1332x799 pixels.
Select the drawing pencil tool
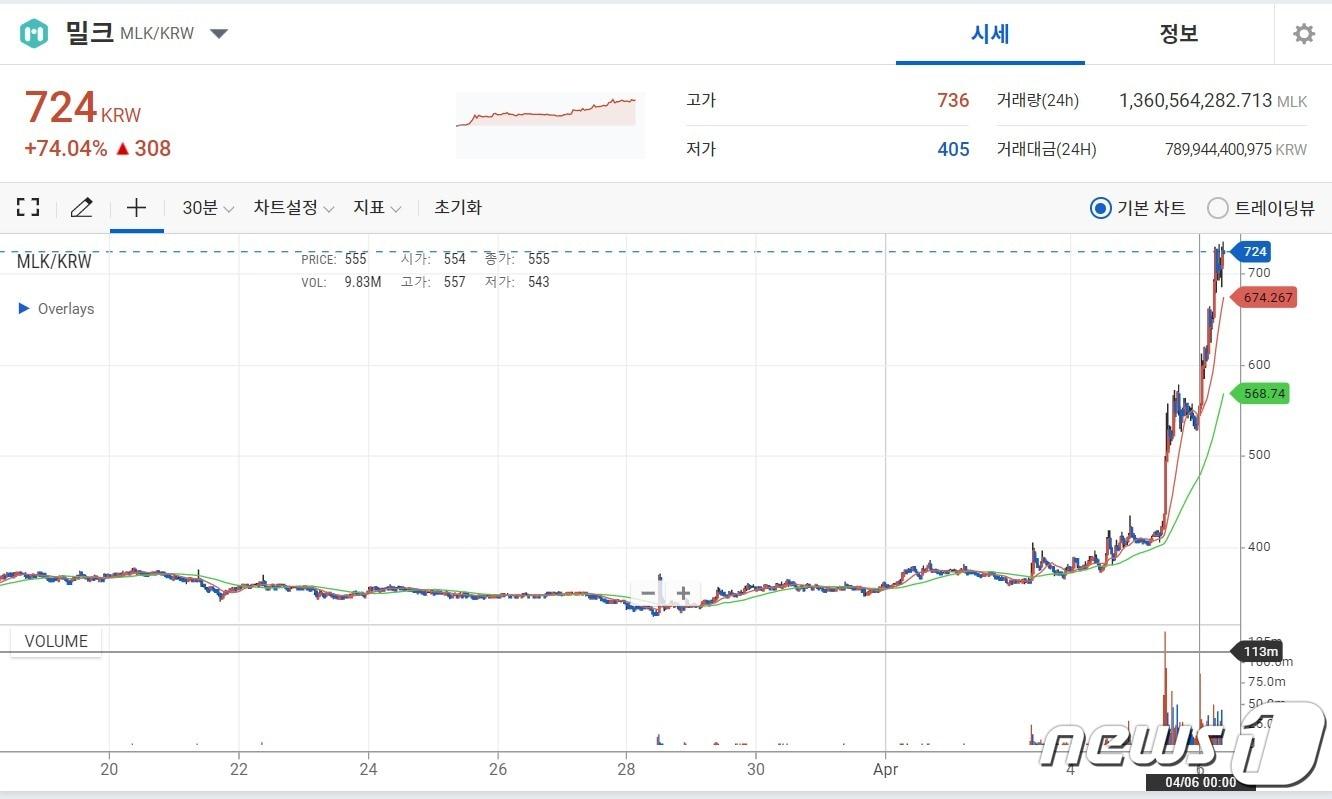(x=80, y=207)
